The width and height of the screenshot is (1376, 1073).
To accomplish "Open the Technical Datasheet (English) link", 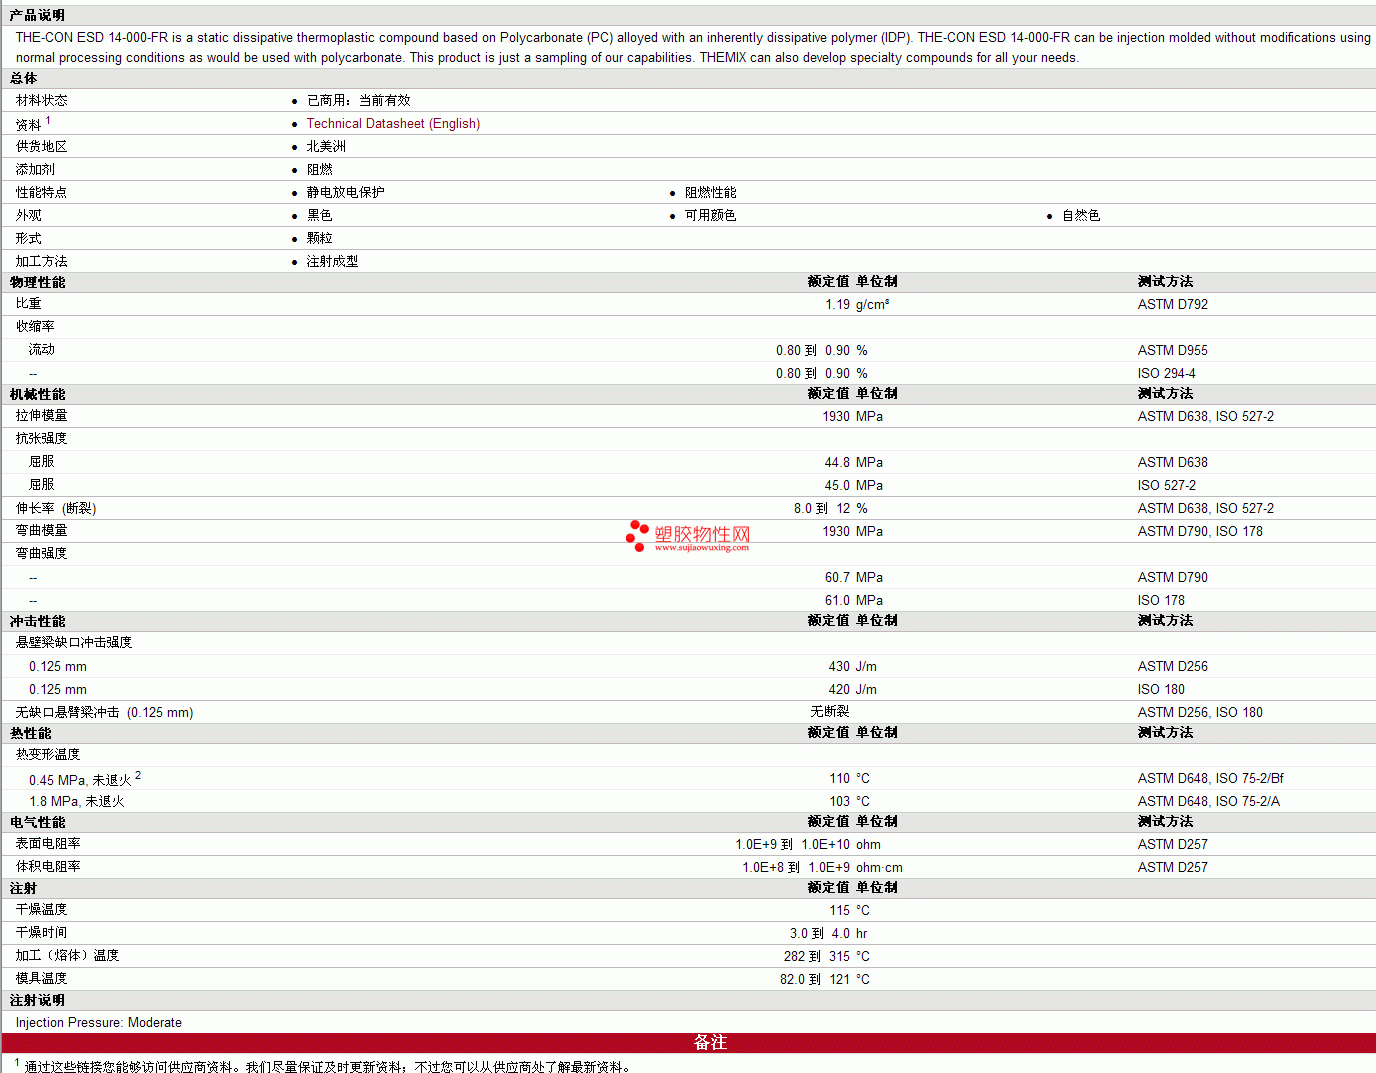I will point(393,124).
